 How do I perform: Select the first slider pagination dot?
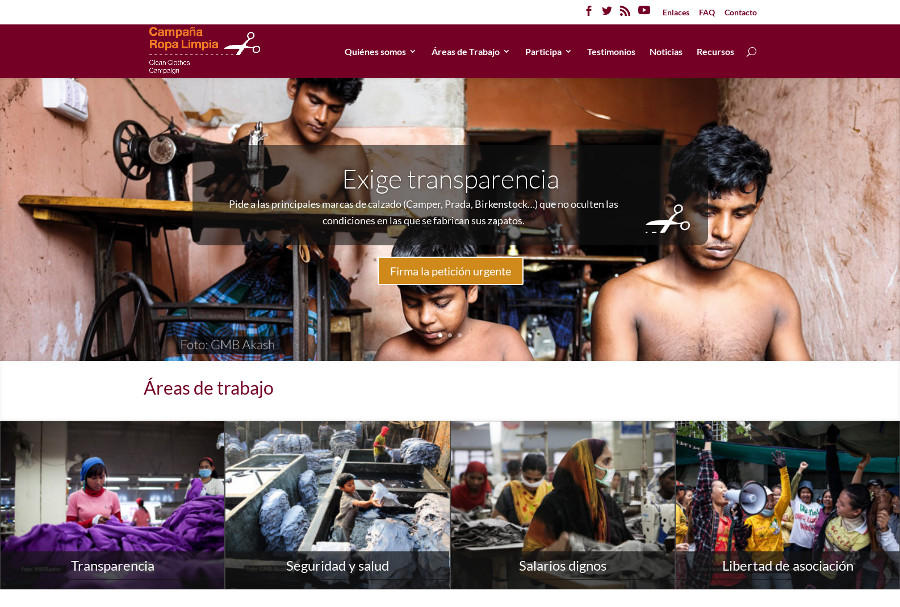pyautogui.click(x=440, y=334)
